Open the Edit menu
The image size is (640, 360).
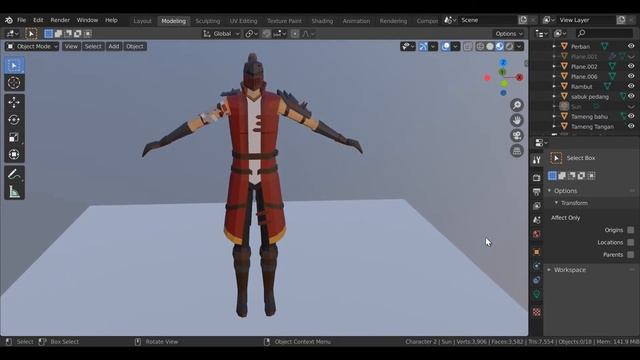[x=38, y=20]
